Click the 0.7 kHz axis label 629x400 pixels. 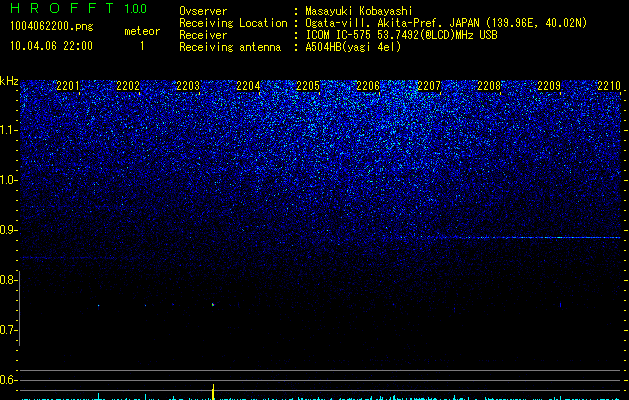[8, 330]
